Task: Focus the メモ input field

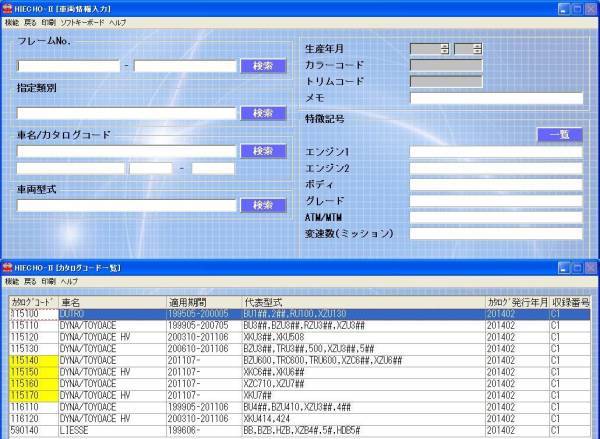Action: [x=496, y=98]
